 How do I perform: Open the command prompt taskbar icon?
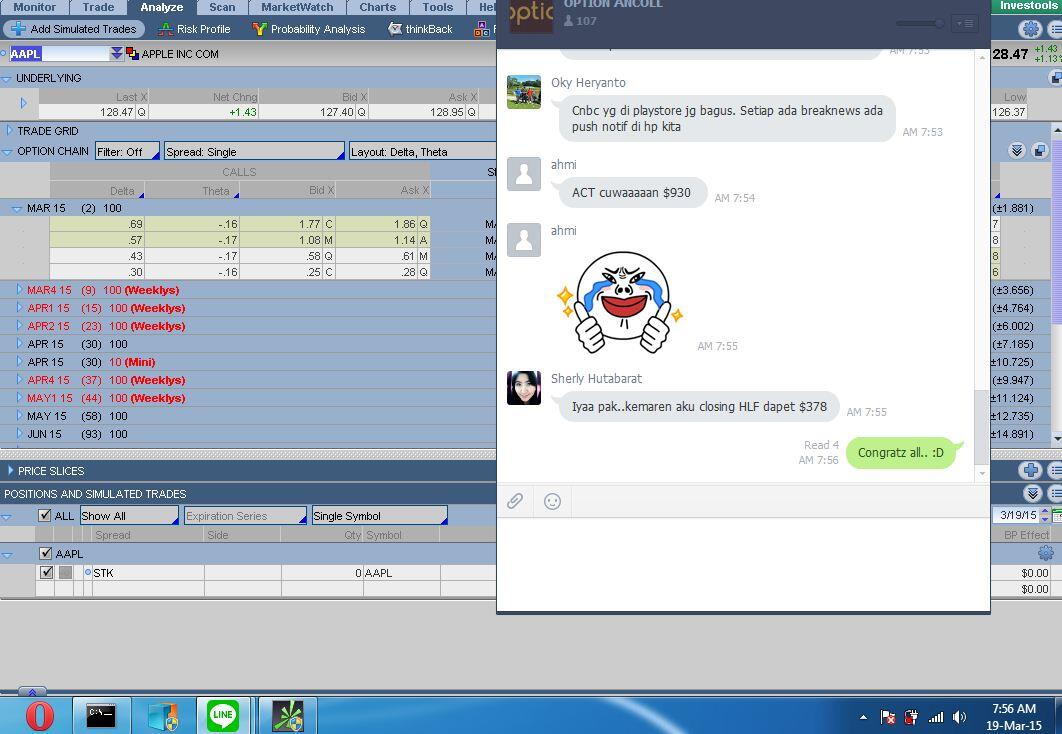(101, 716)
